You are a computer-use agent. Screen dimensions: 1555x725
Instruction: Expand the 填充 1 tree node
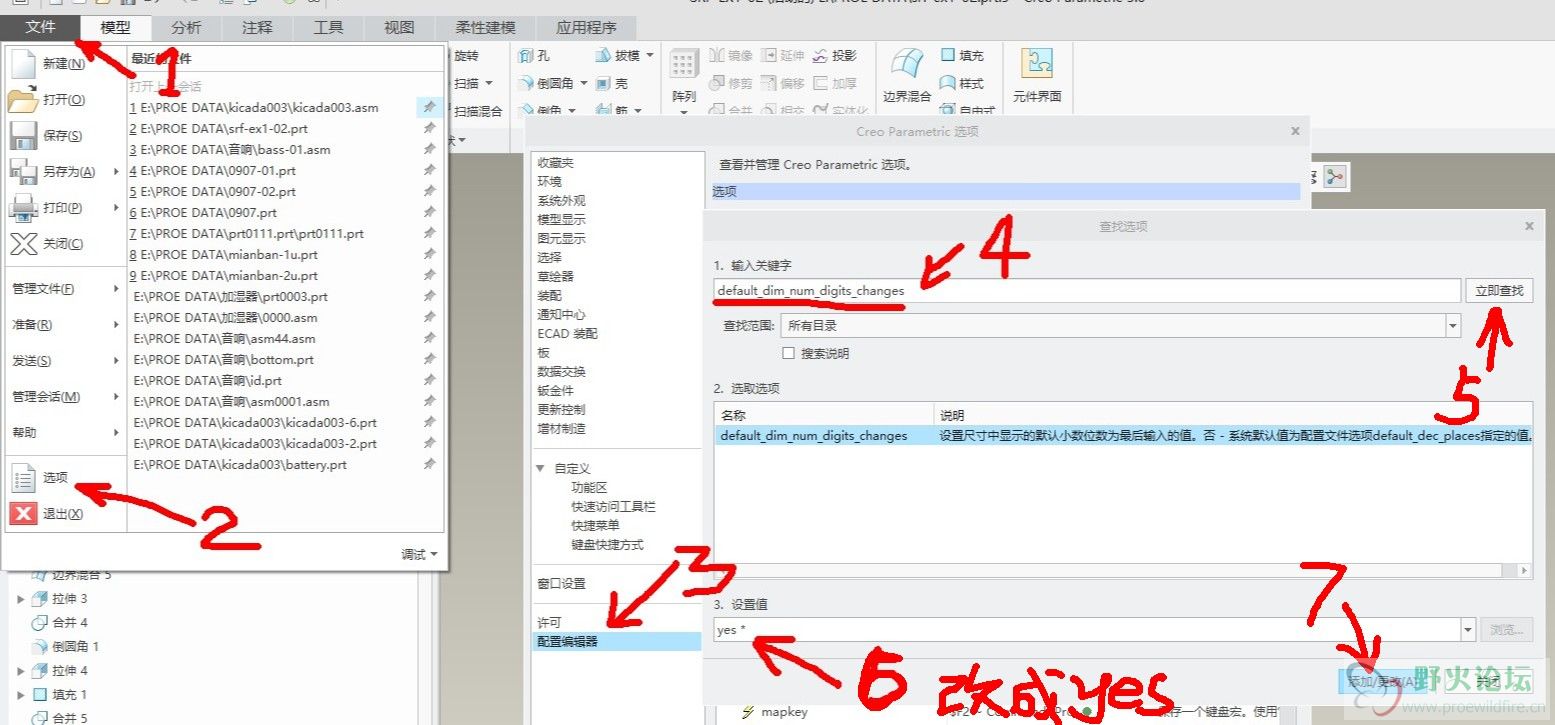21,694
